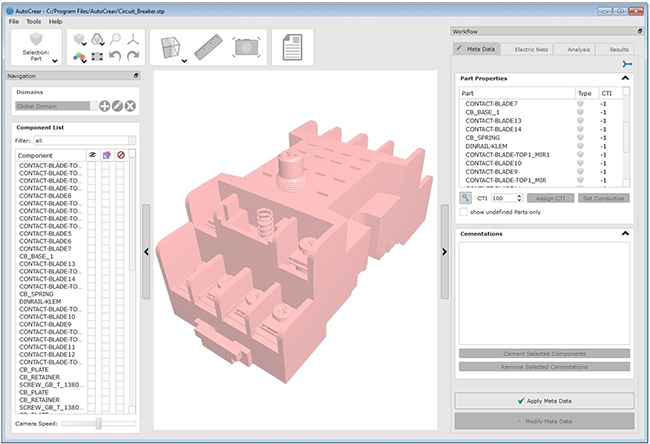This screenshot has width=650, height=444.
Task: Select the Meta Data tab
Action: coord(477,49)
